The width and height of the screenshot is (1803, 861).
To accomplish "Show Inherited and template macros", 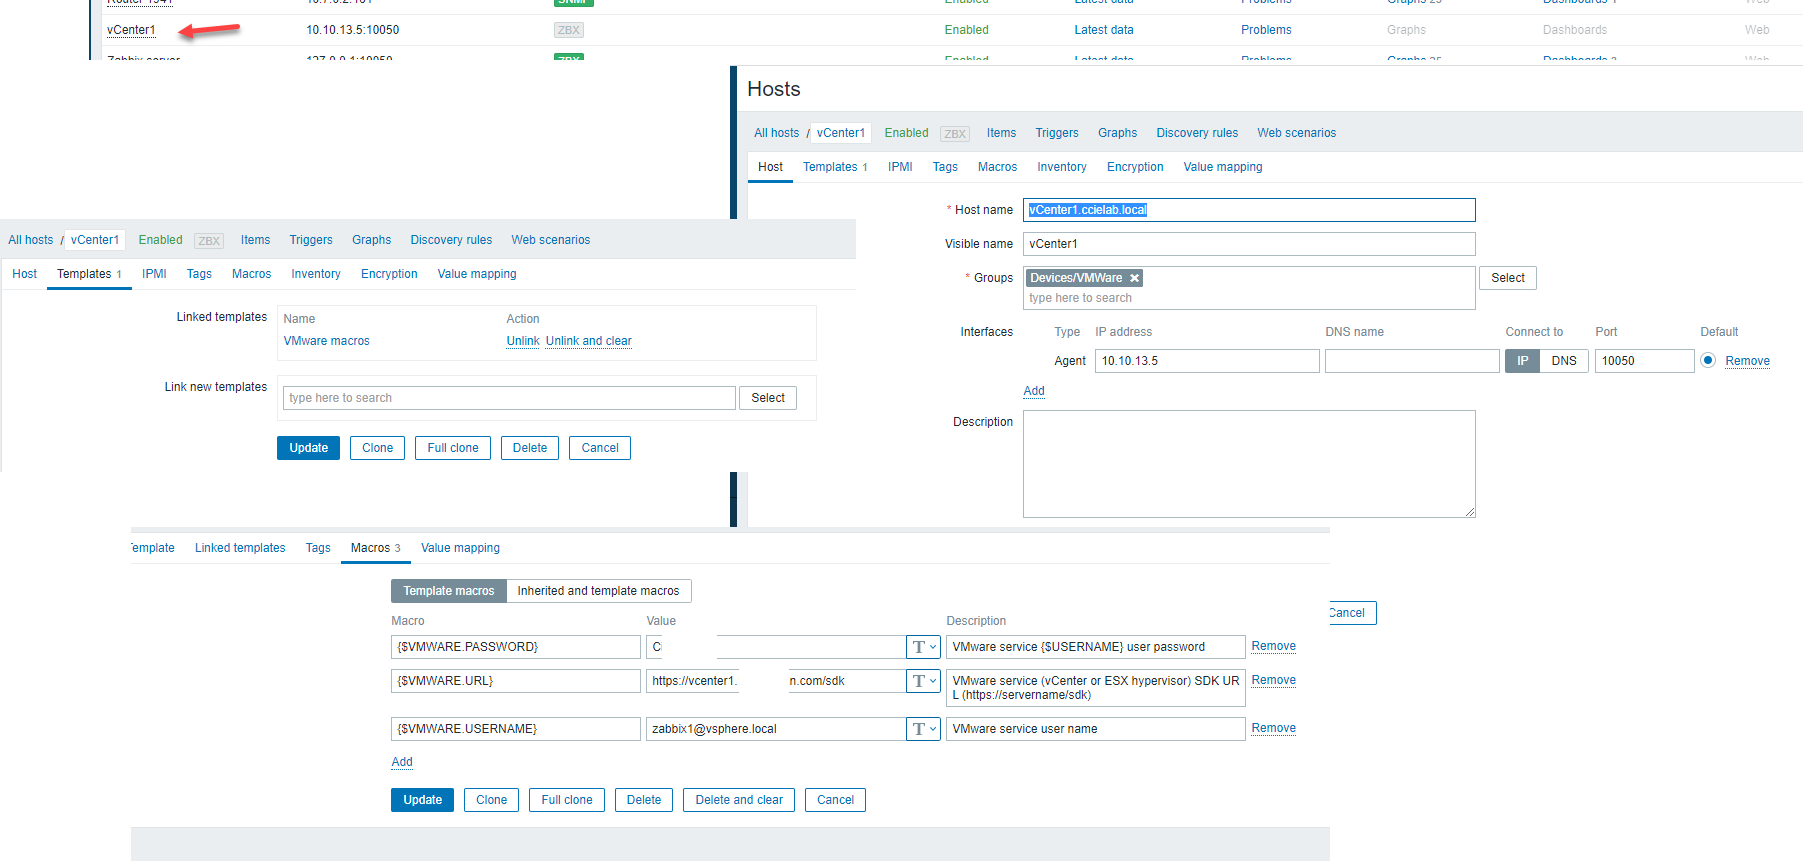I will [598, 591].
